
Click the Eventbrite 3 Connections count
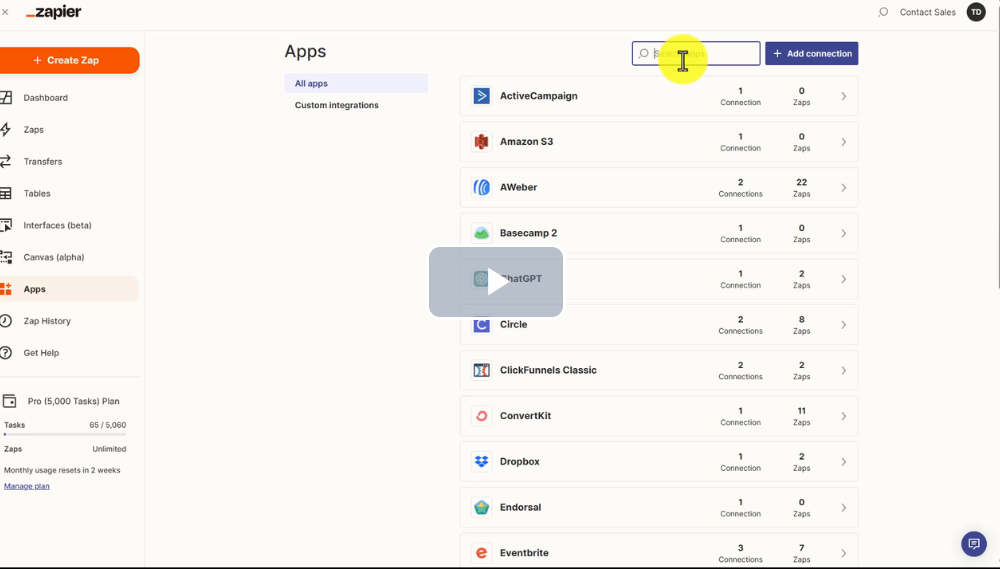point(740,553)
